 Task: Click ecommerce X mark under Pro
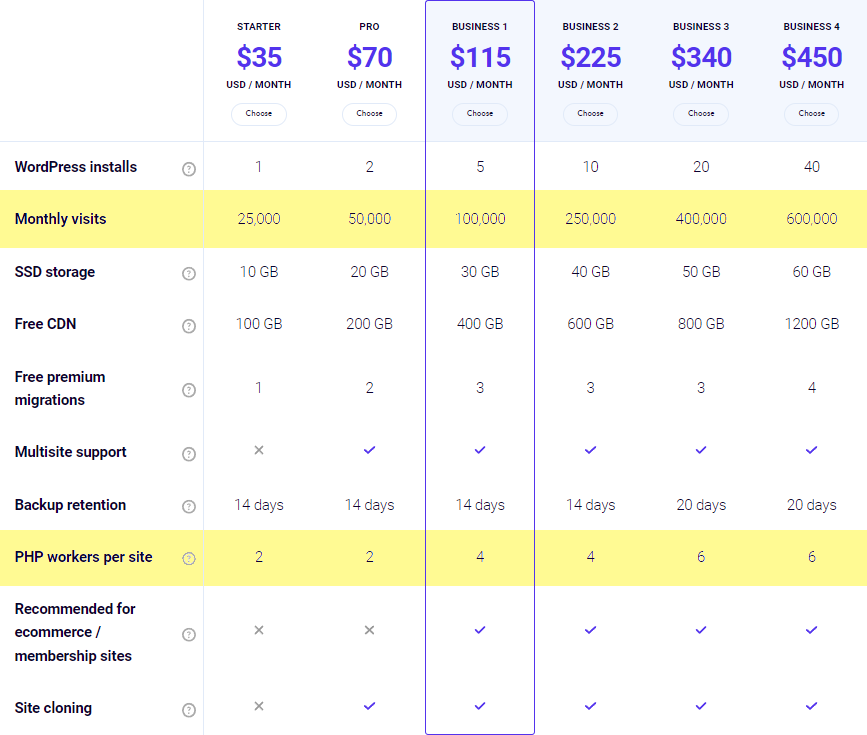pos(369,630)
